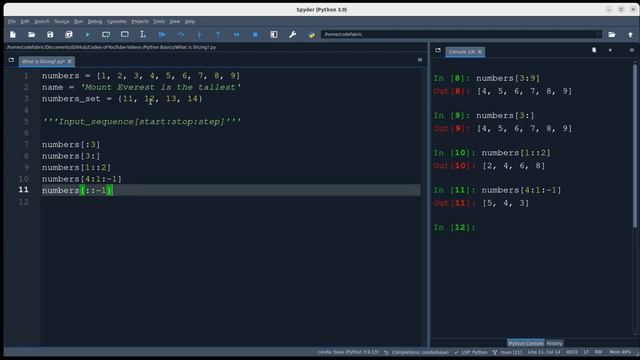Click console output [5, 4, 3]
The width and height of the screenshot is (640, 360).
click(x=506, y=203)
